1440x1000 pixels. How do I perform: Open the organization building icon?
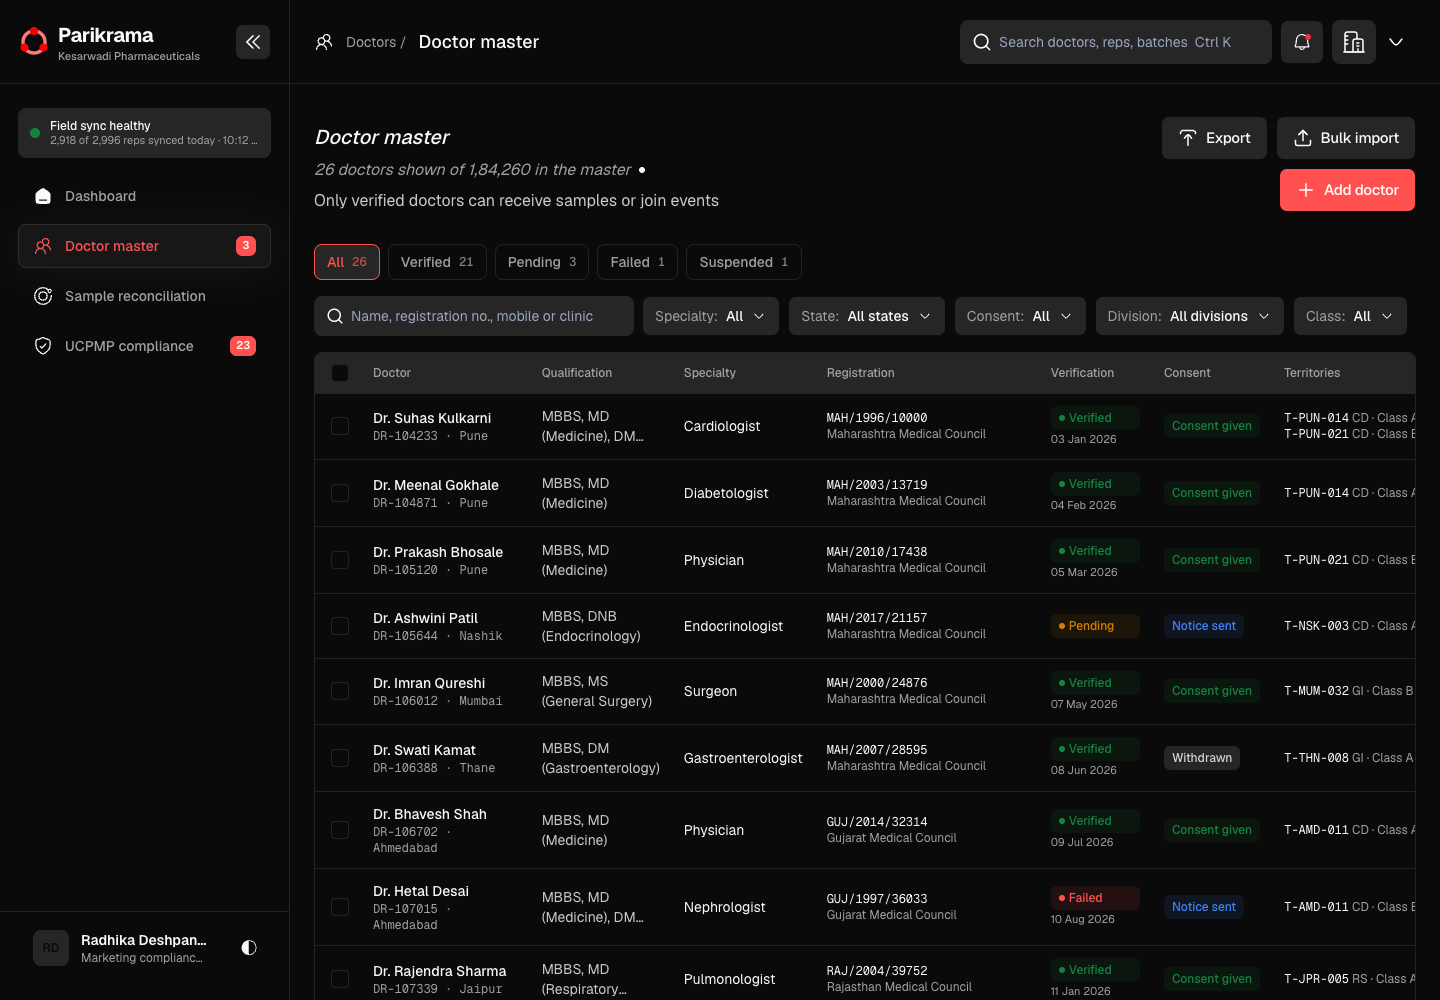(1354, 42)
